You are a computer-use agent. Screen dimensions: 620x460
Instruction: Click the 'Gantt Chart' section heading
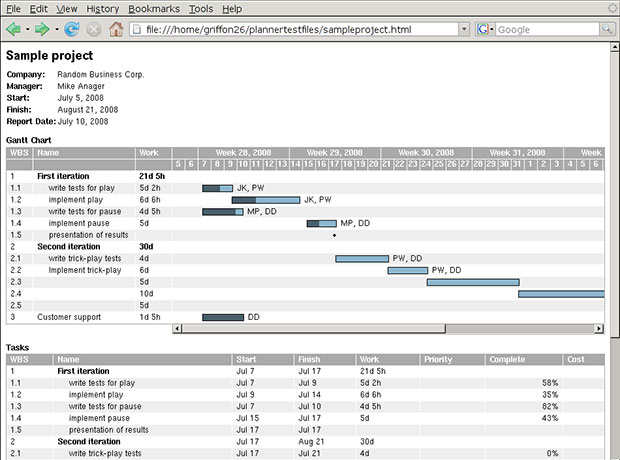pyautogui.click(x=28, y=140)
